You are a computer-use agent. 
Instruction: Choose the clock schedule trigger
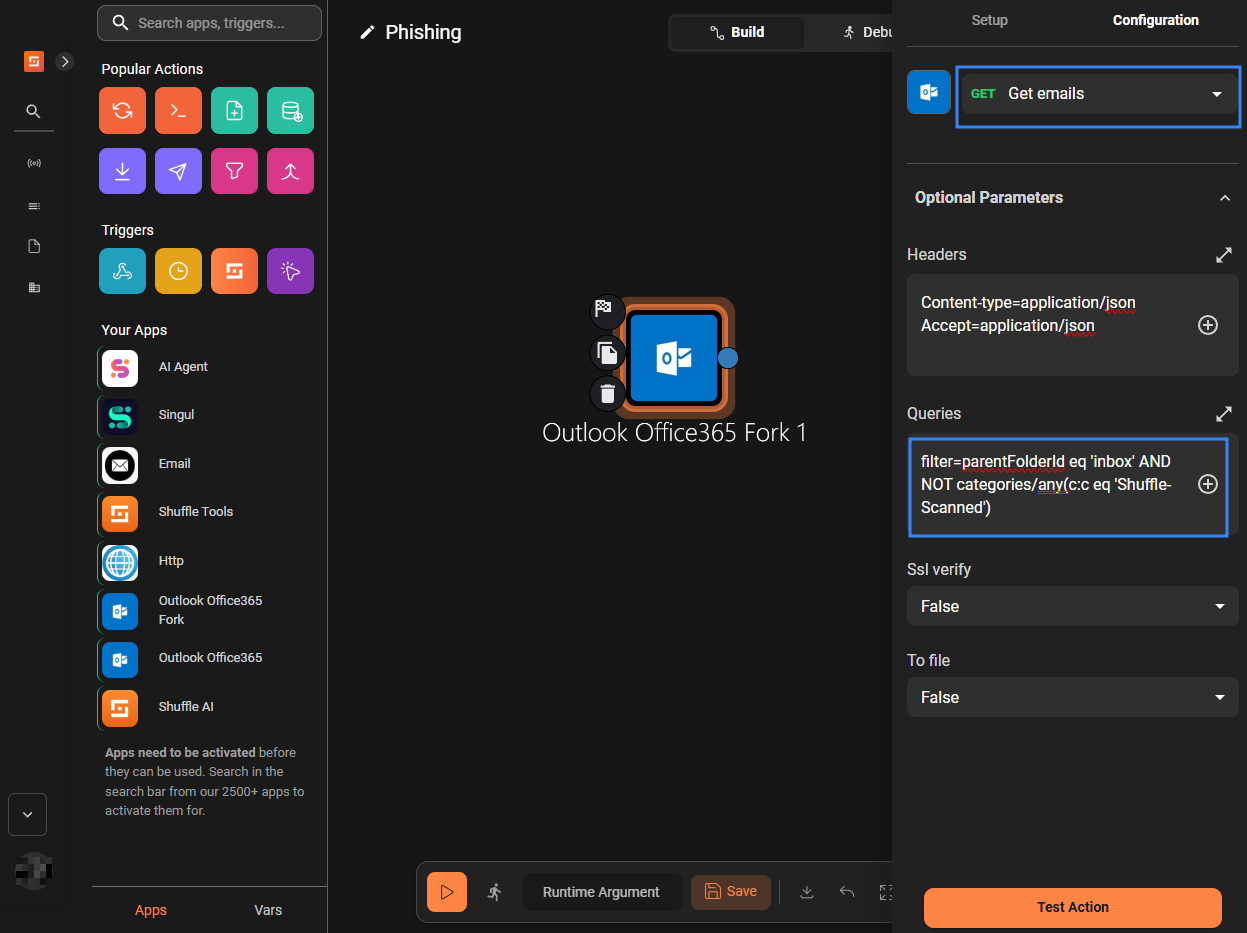coord(178,271)
